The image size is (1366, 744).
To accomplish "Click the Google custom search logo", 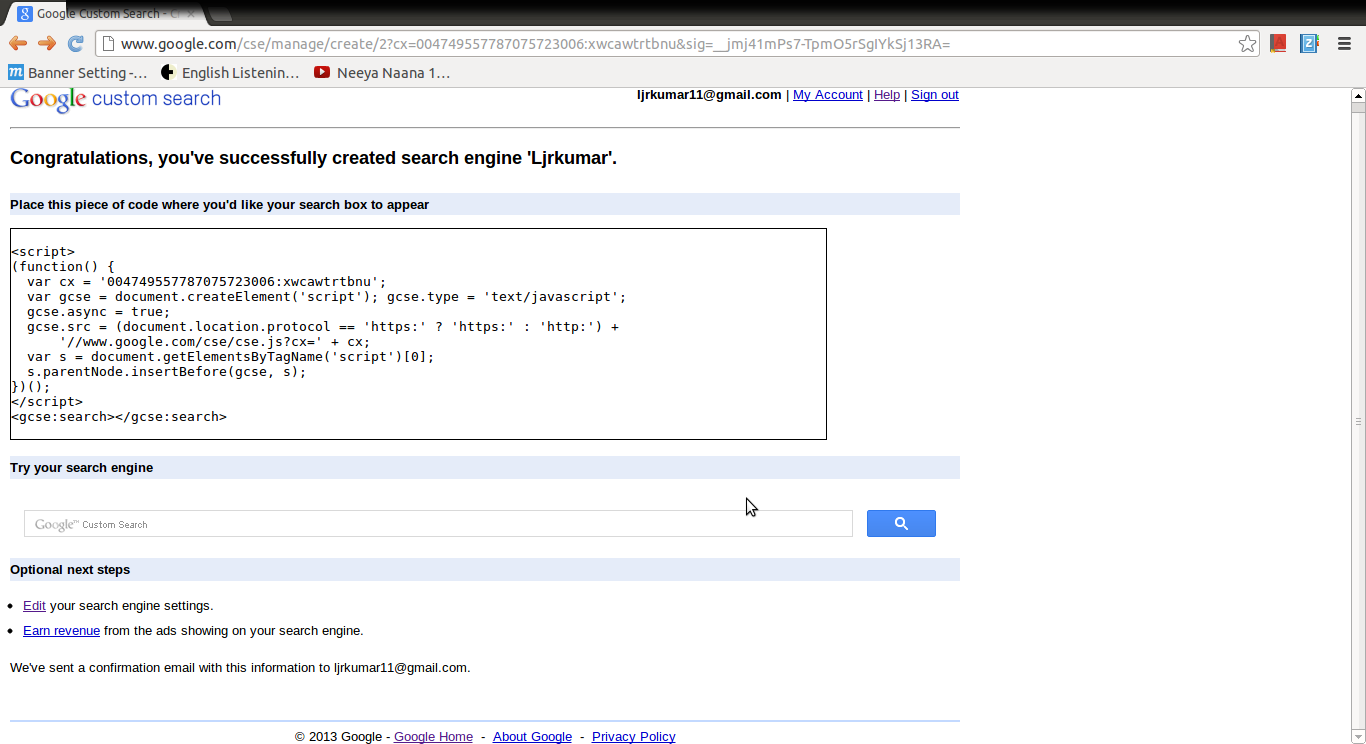I will [115, 99].
